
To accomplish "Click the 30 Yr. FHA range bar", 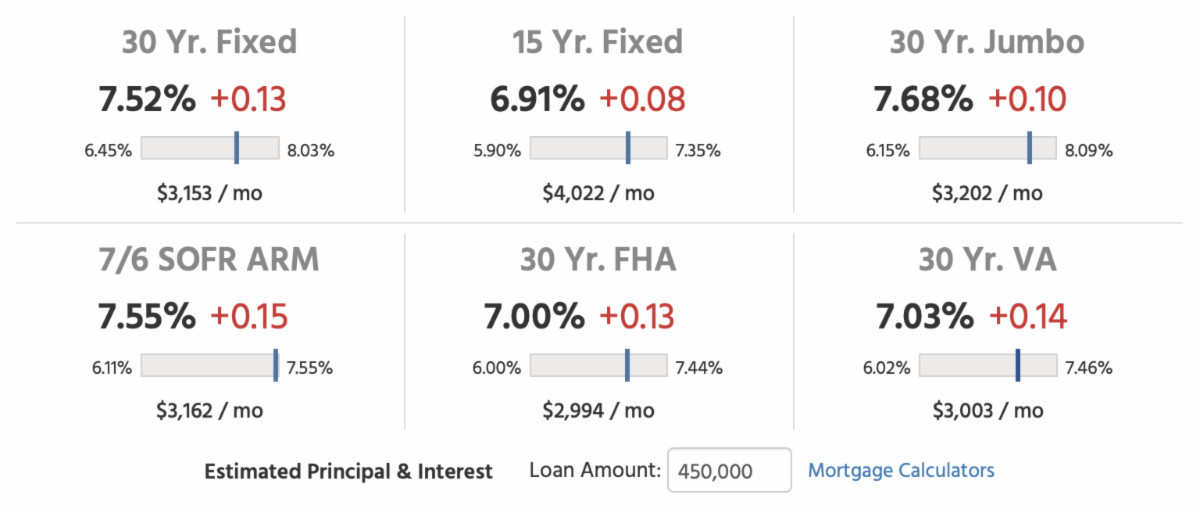I will pos(598,366).
